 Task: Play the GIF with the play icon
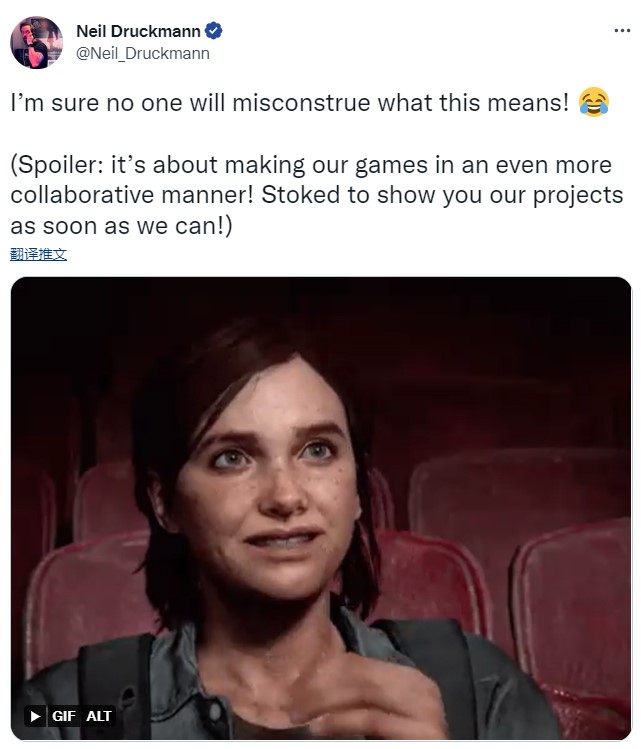tap(35, 715)
